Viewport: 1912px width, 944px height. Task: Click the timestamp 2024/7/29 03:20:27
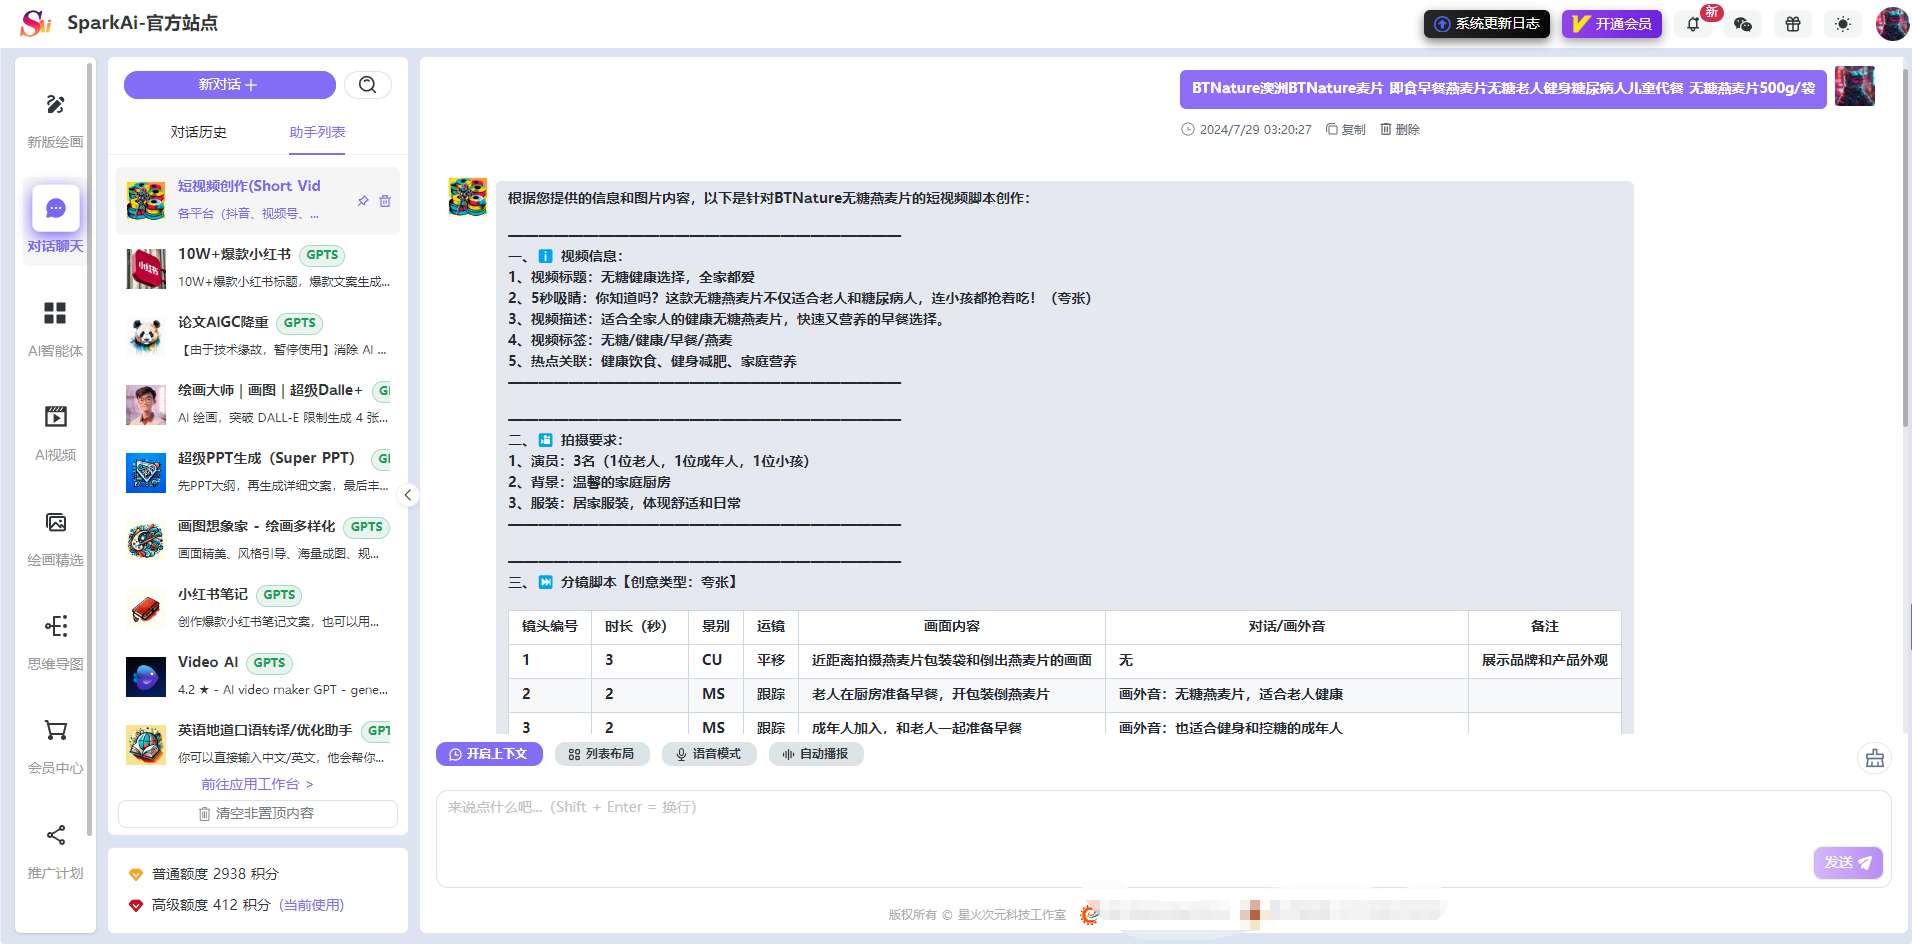coord(1255,129)
